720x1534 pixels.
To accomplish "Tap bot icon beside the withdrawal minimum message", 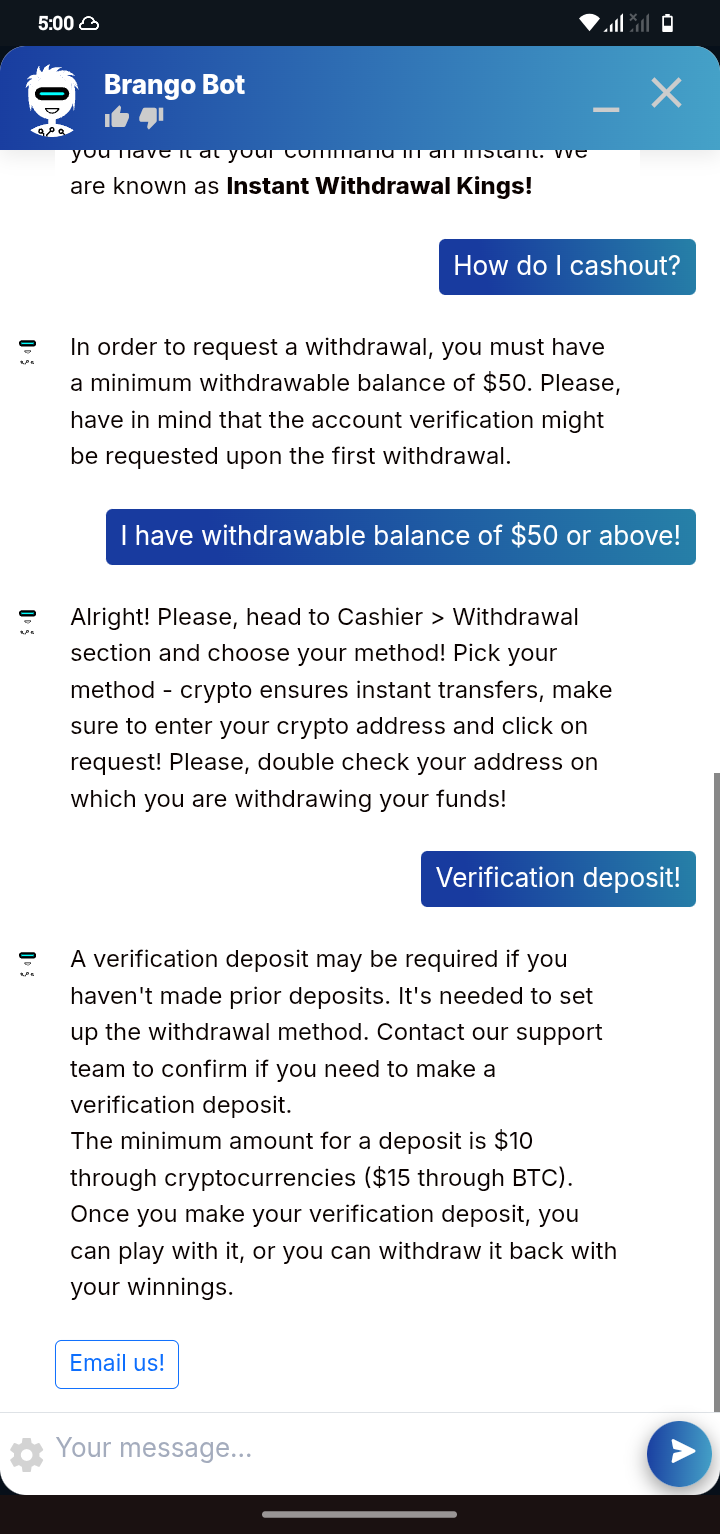I will tap(27, 353).
